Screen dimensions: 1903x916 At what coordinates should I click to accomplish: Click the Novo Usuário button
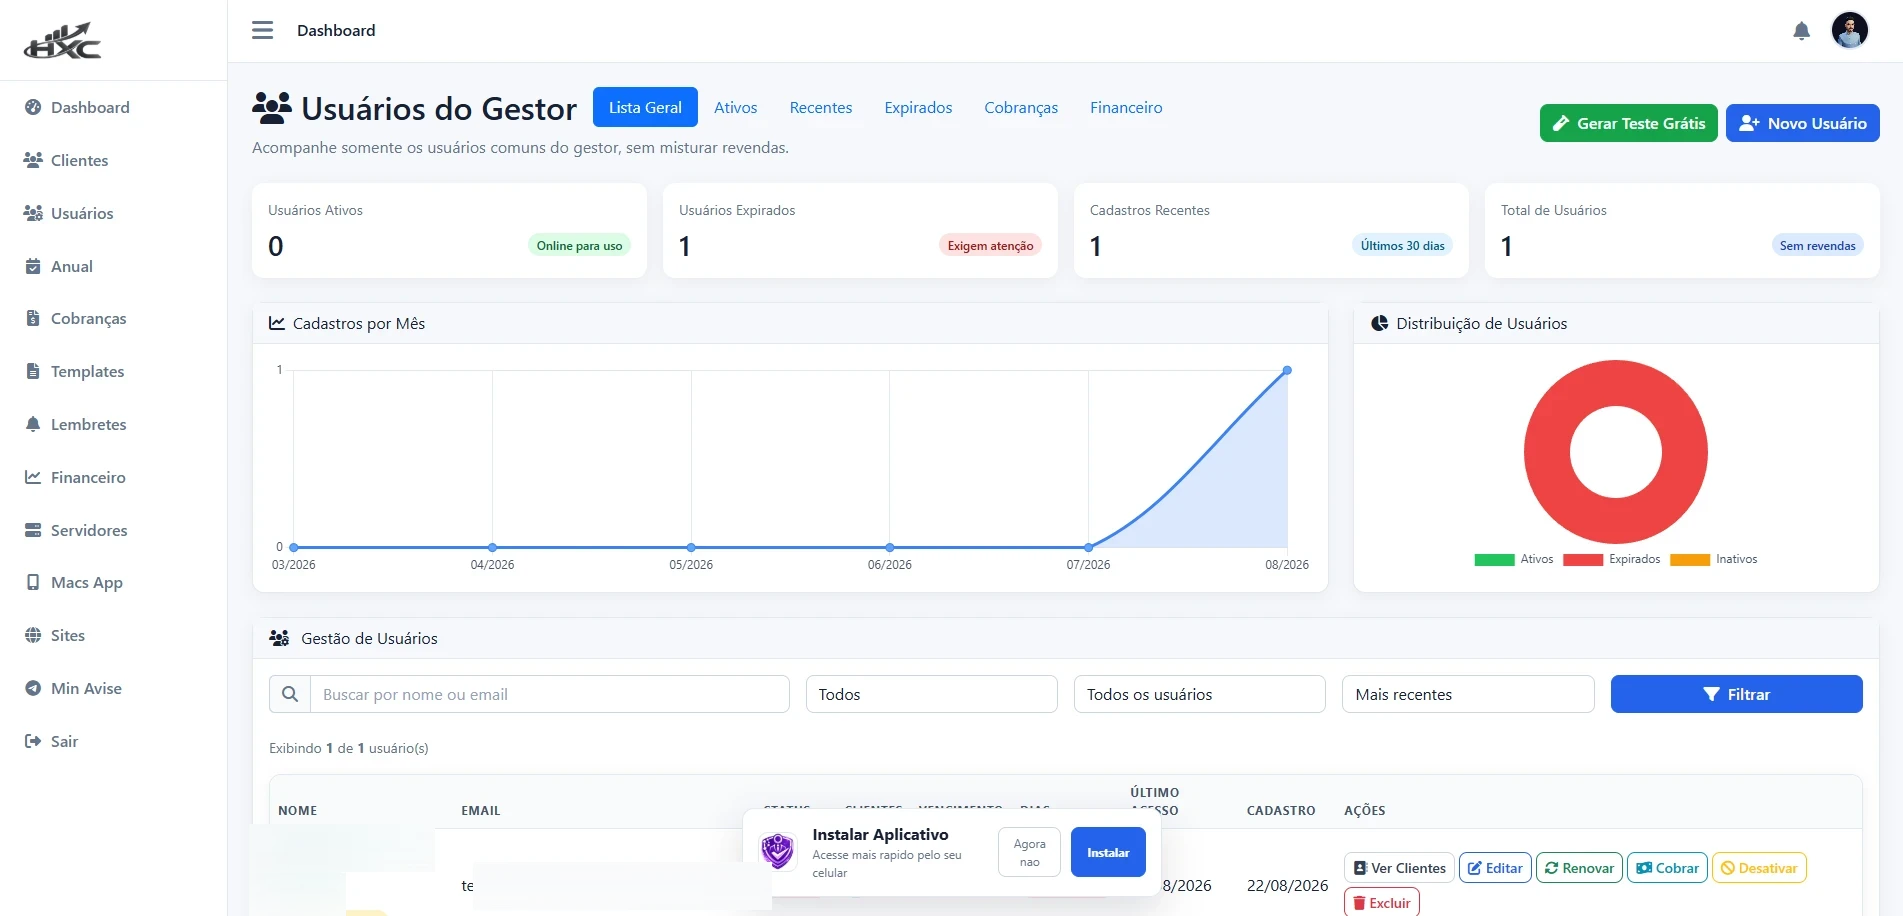coord(1803,123)
